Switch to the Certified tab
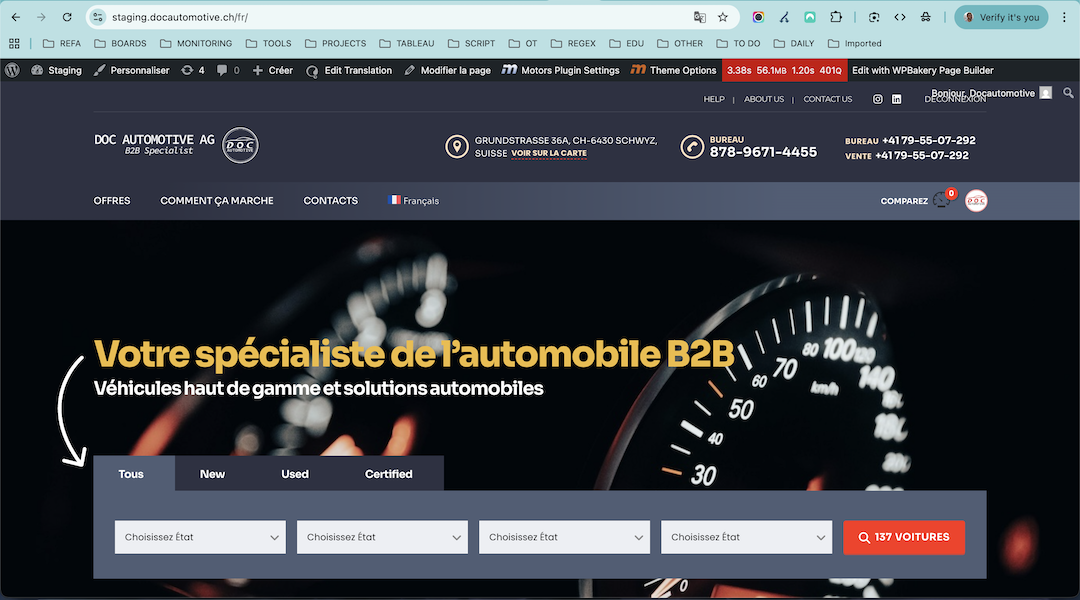Viewport: 1080px width, 600px height. [388, 474]
